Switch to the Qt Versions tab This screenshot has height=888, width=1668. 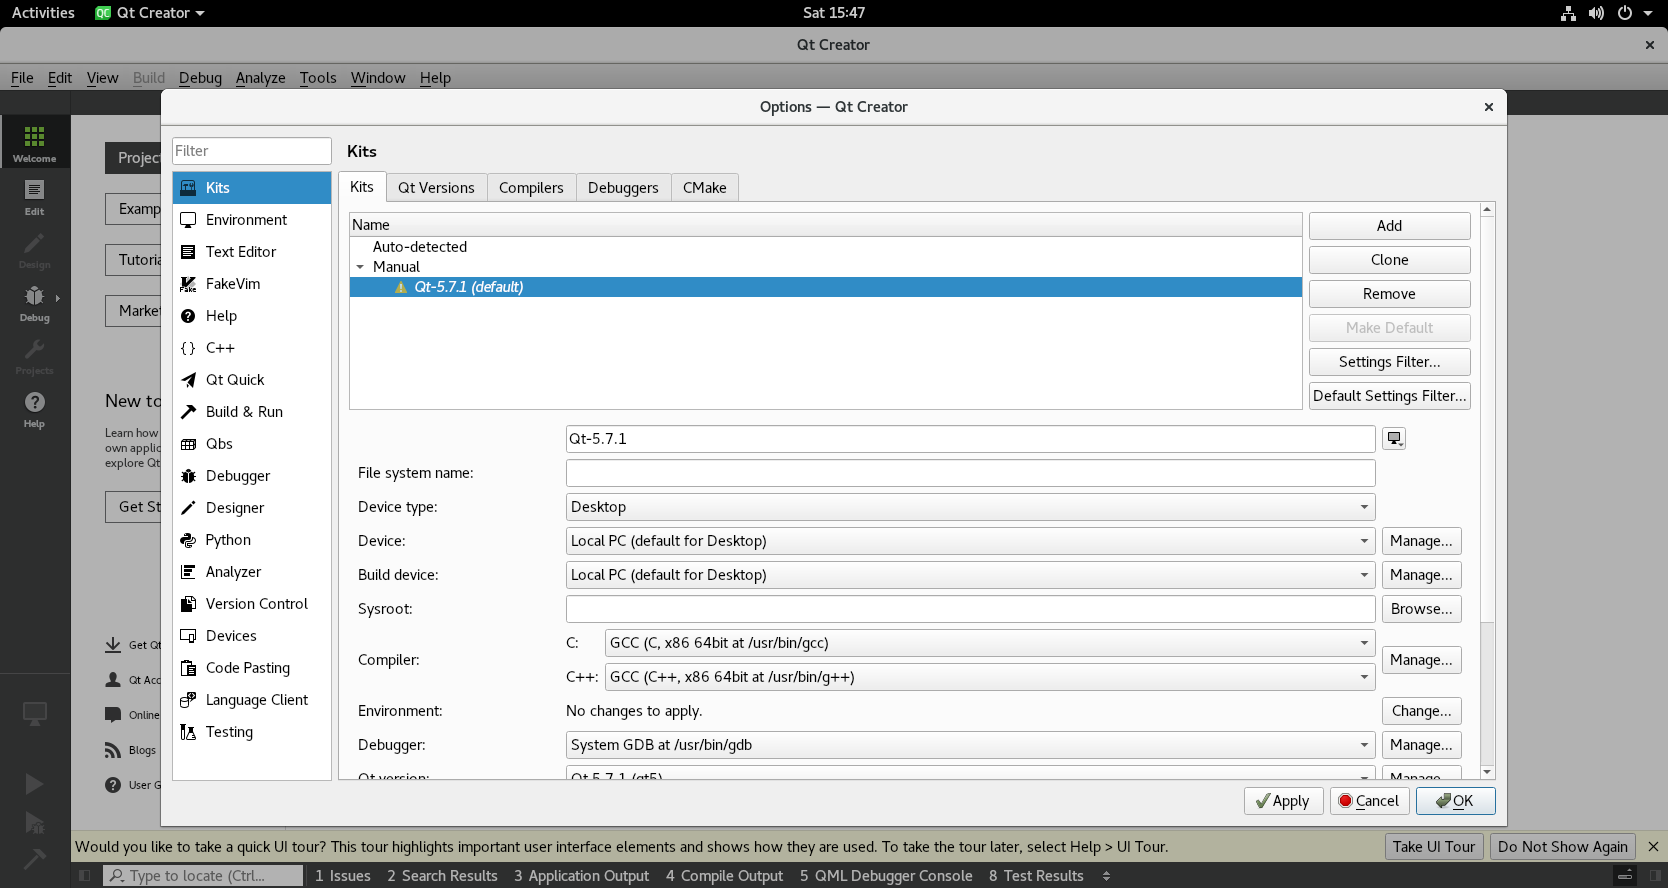436,188
